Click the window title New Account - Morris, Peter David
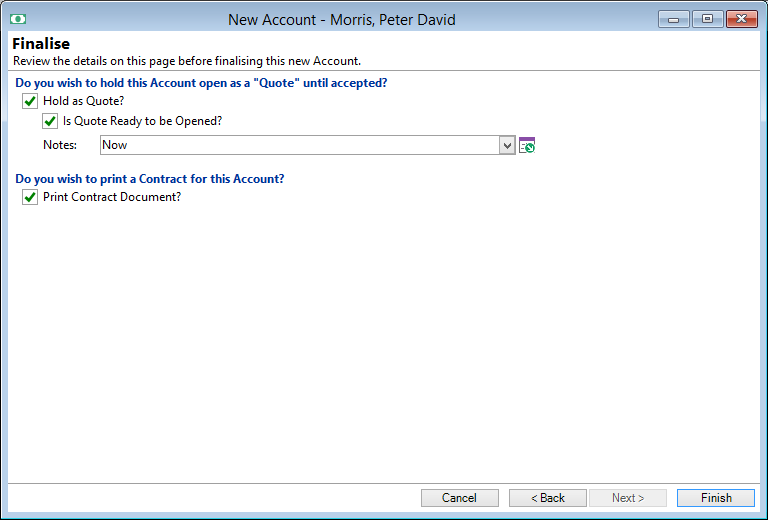The image size is (768, 520). coord(342,20)
